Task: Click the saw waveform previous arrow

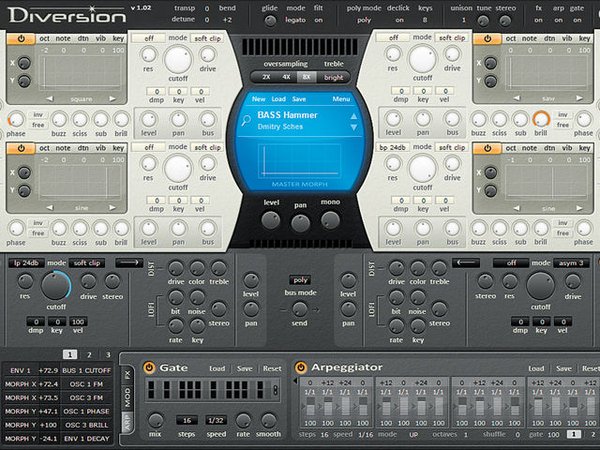Action: 517,98
